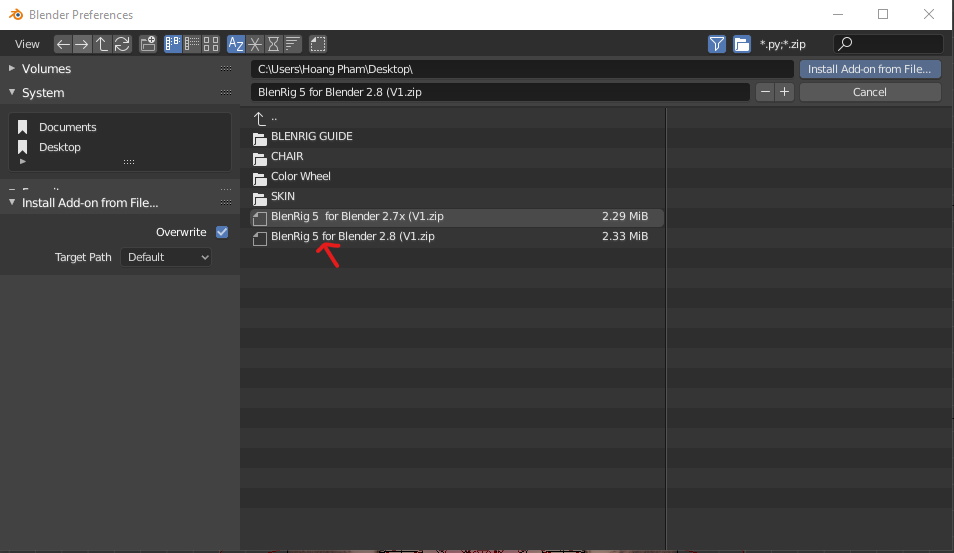
Task: Click the 2.33 MiB file size
Action: (x=625, y=236)
